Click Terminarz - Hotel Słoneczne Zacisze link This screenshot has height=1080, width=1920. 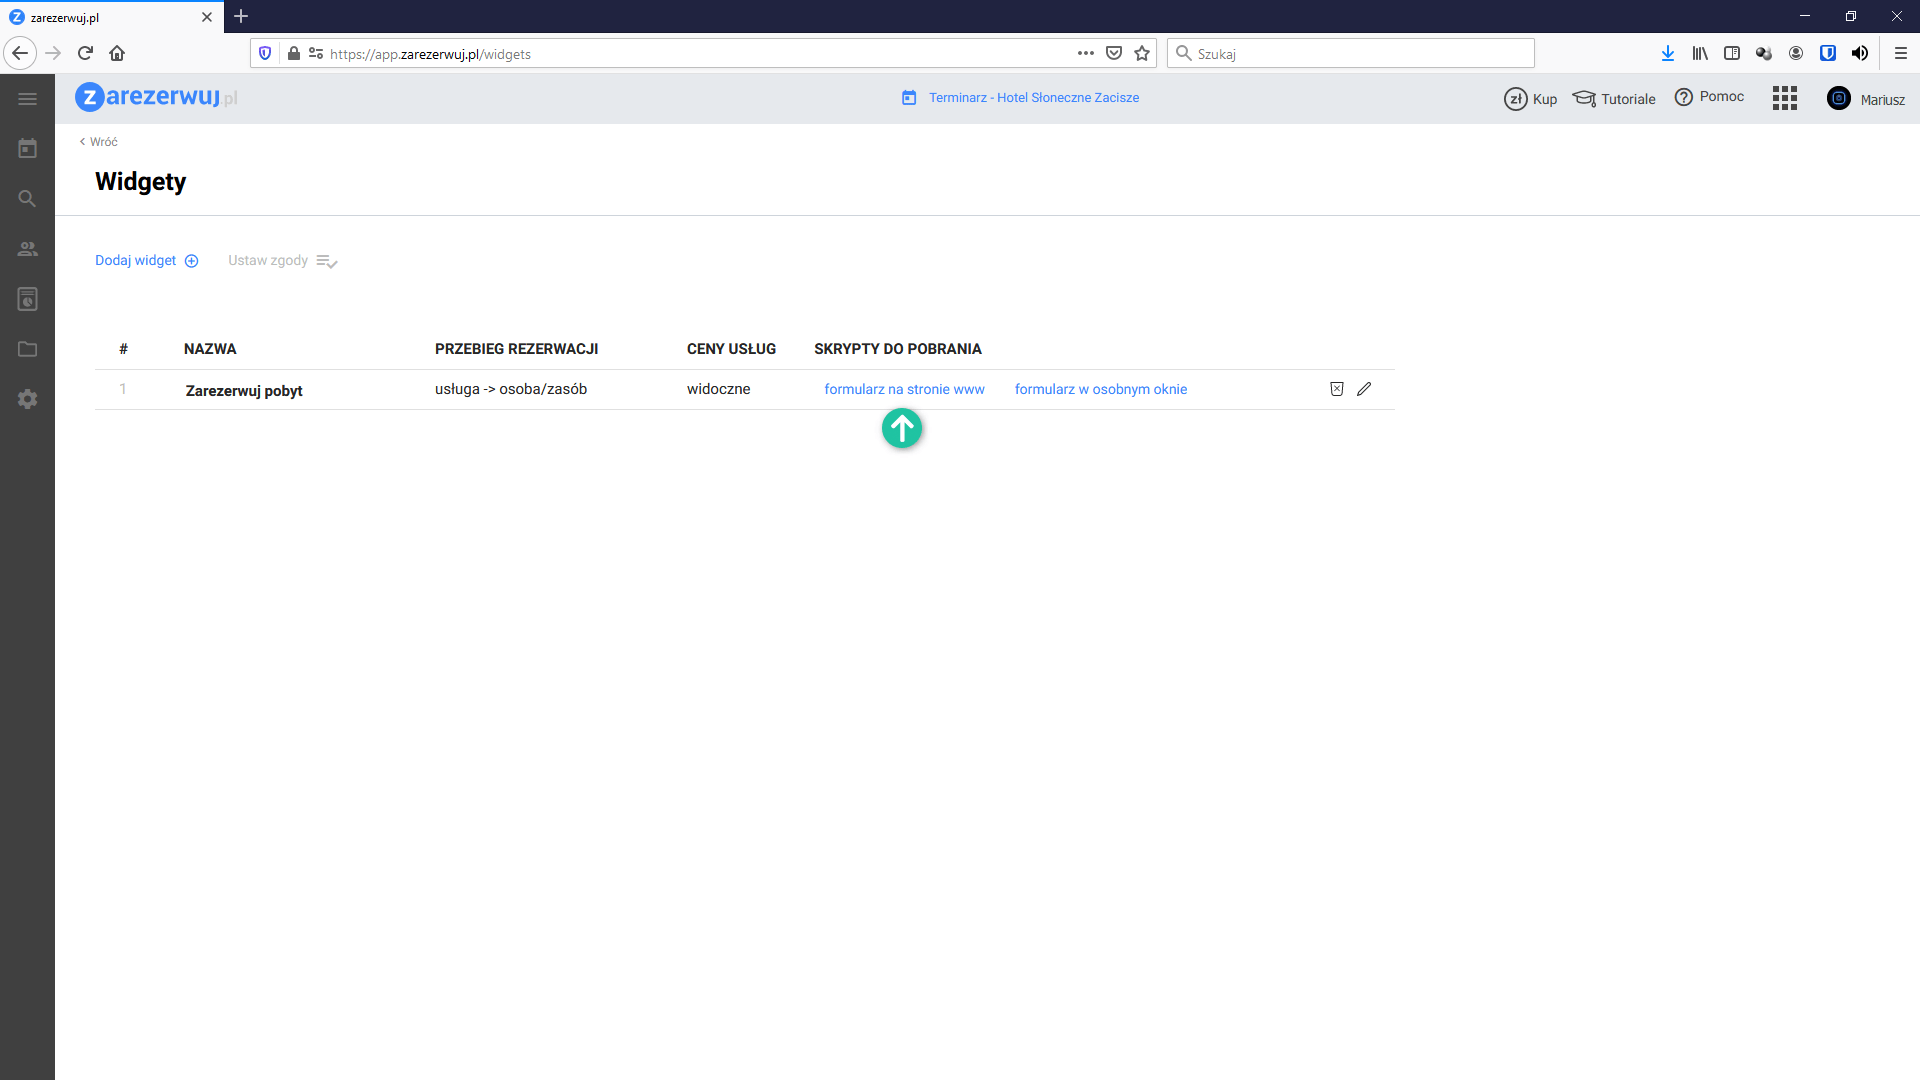coord(1033,97)
